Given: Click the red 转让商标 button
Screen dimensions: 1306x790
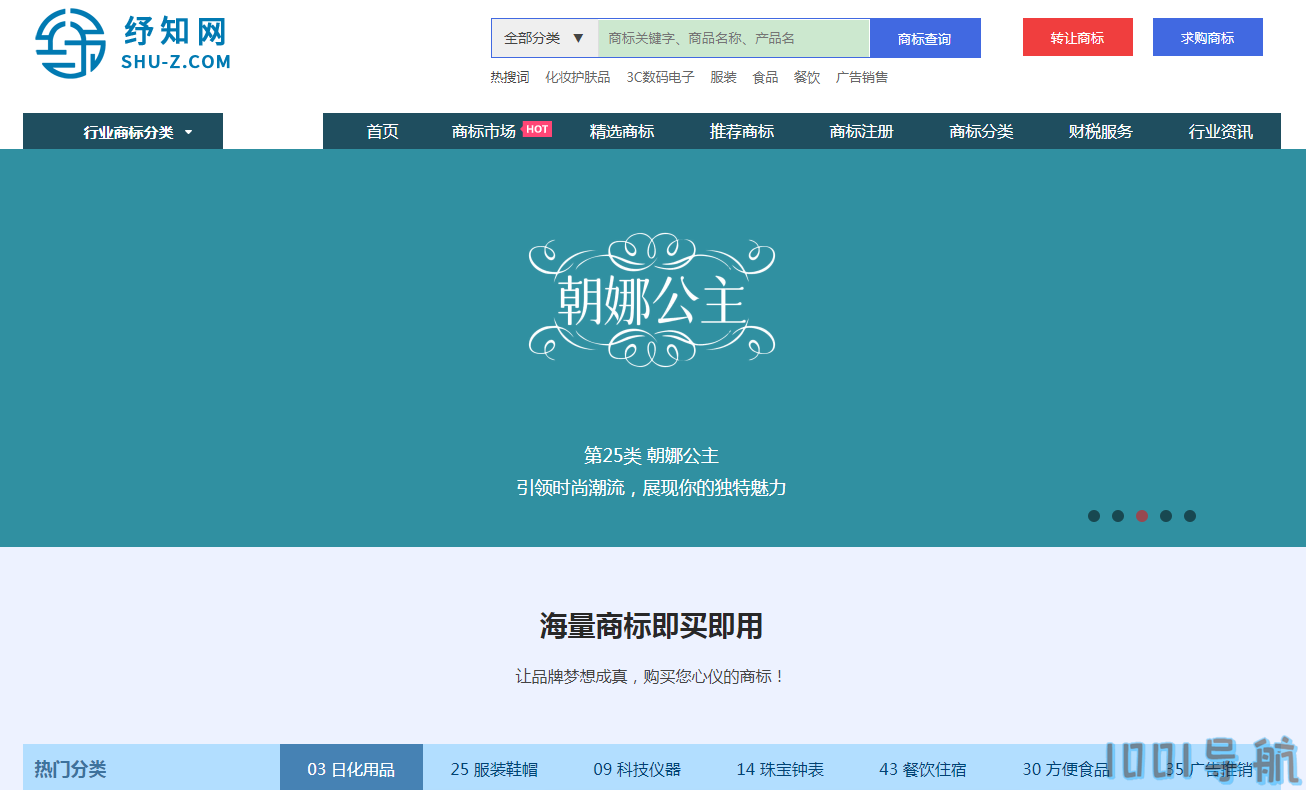Looking at the screenshot, I should tap(1078, 37).
